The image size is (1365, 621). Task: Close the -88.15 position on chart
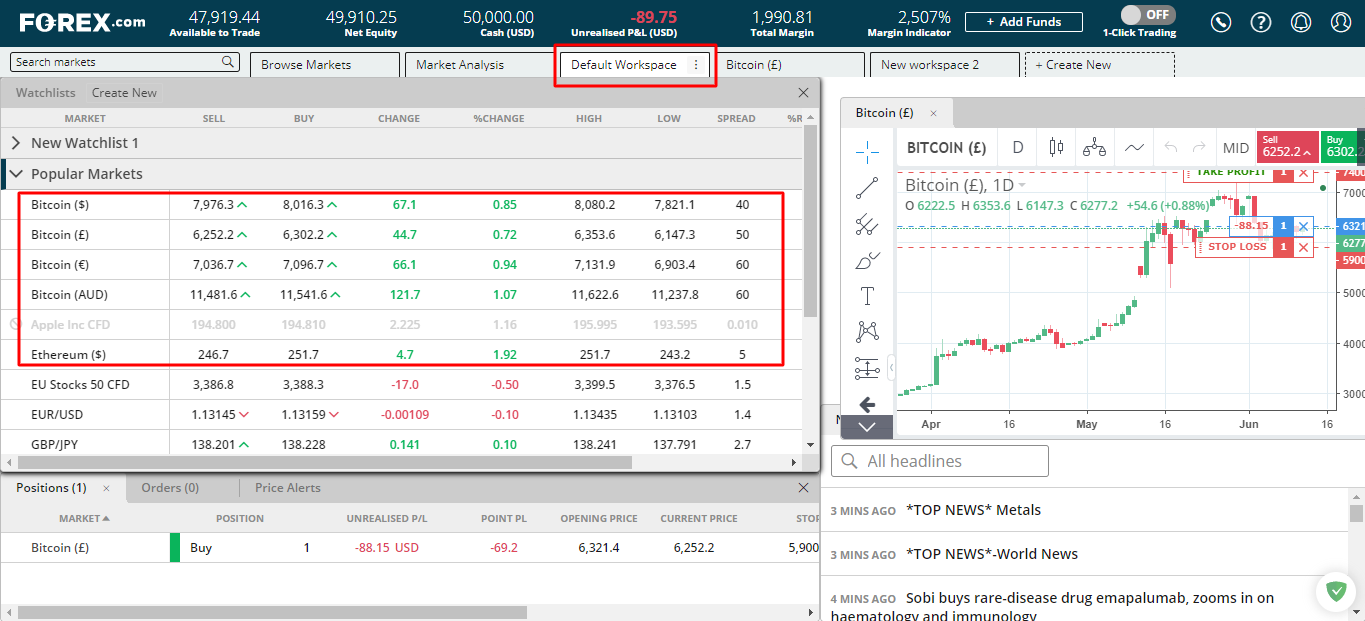point(1303,227)
